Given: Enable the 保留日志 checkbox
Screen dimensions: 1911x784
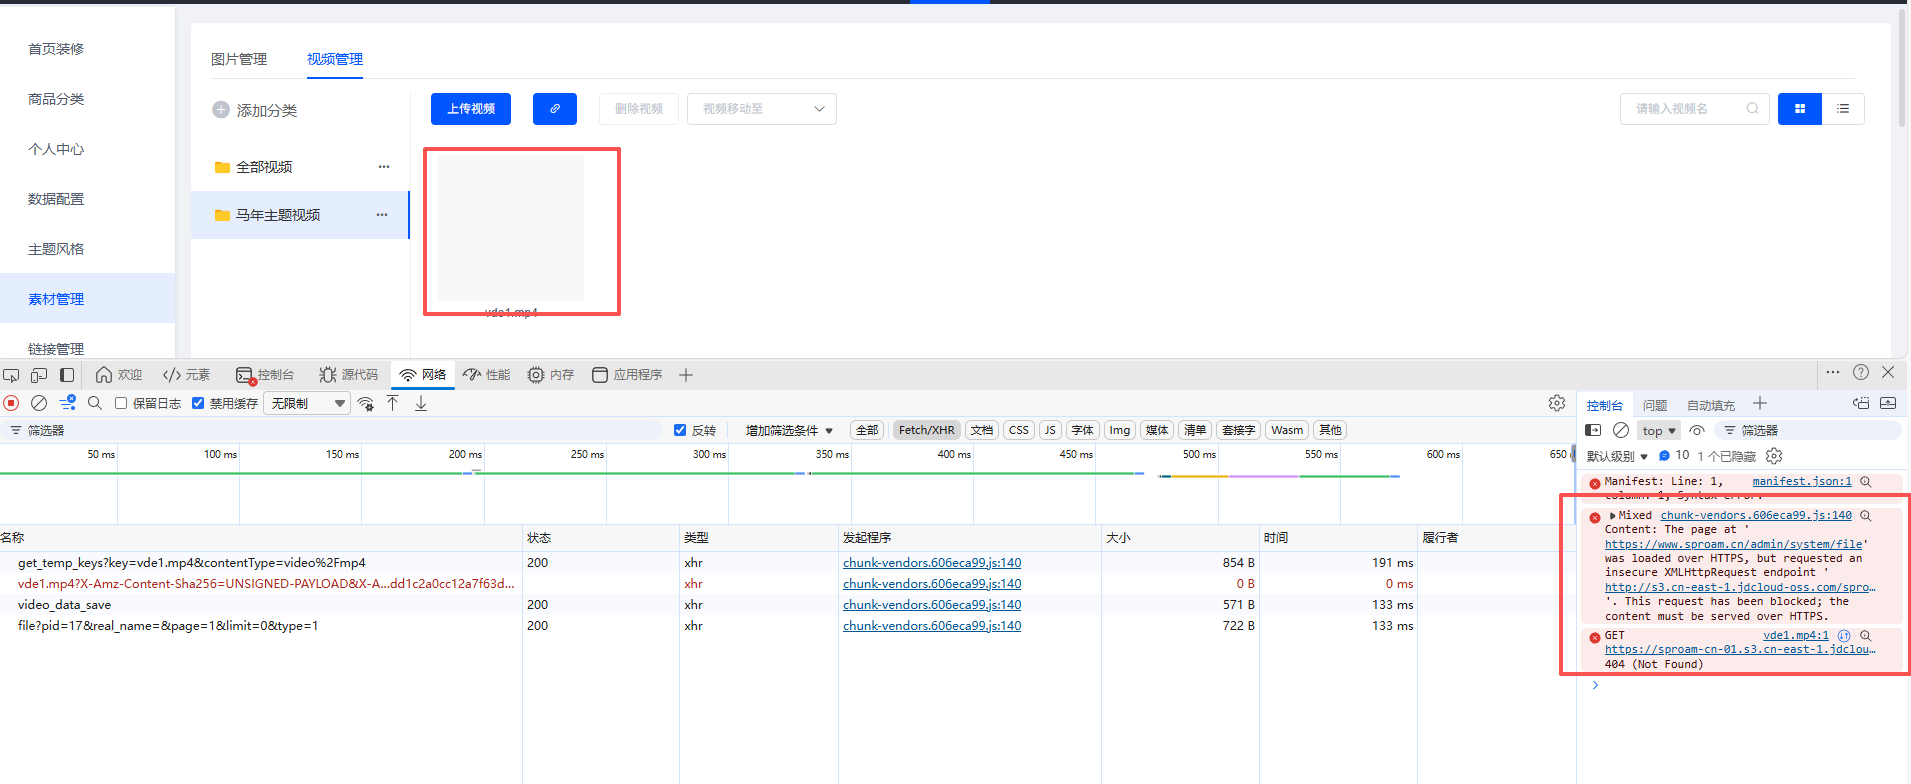Looking at the screenshot, I should [121, 403].
